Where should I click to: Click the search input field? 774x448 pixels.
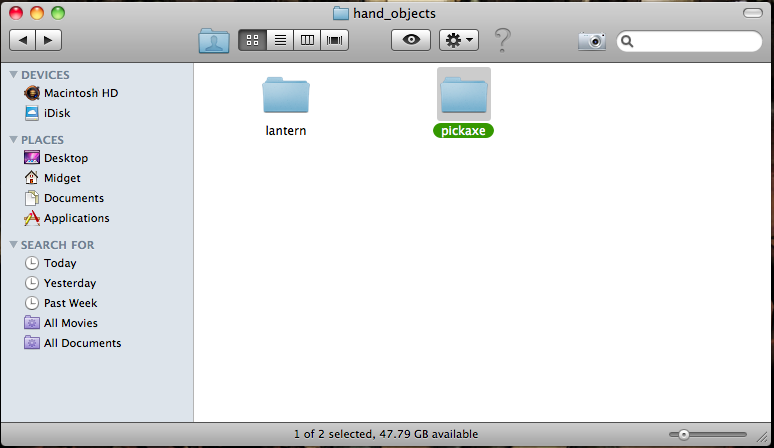pyautogui.click(x=696, y=41)
